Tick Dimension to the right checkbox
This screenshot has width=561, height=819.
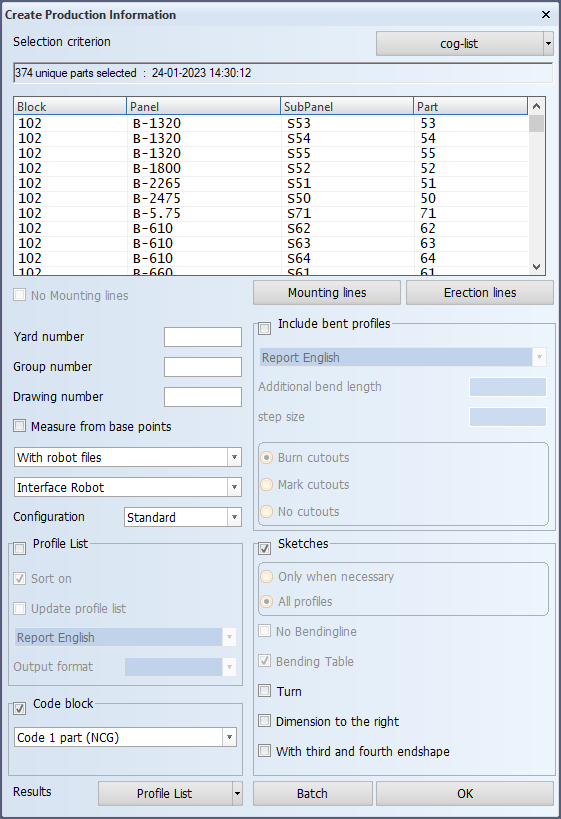265,721
